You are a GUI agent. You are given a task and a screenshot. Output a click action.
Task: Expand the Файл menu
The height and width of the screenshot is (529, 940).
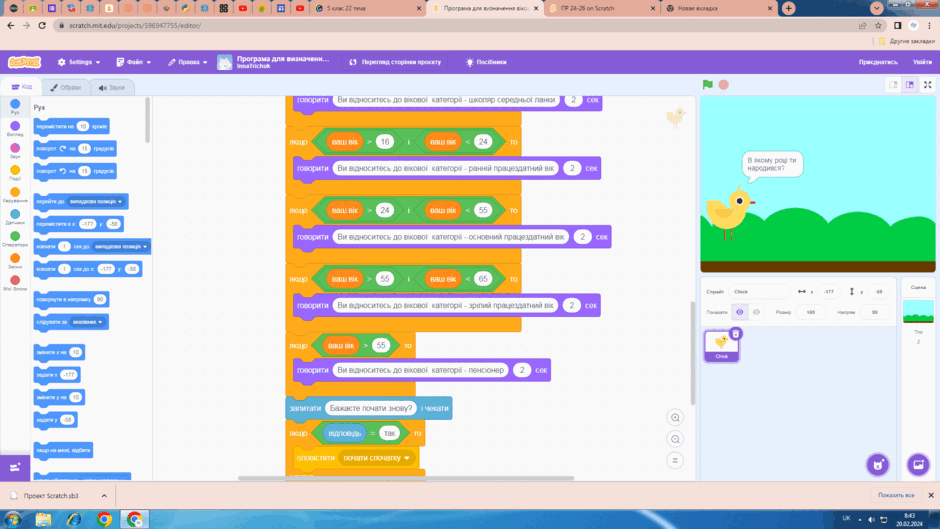(x=134, y=62)
